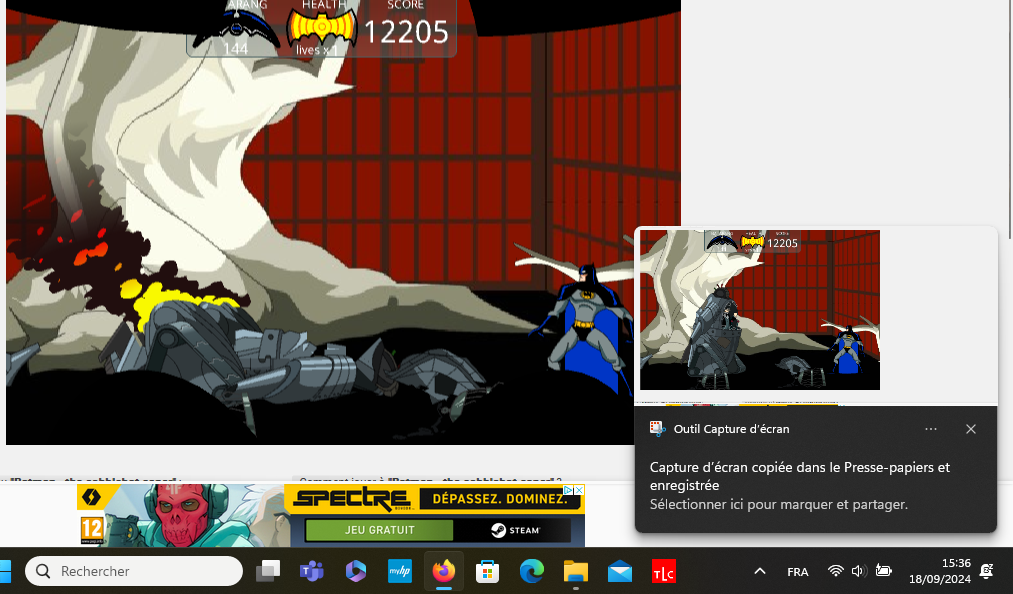
Task: Launch Microsoft Edge from the taskbar
Action: (x=532, y=571)
